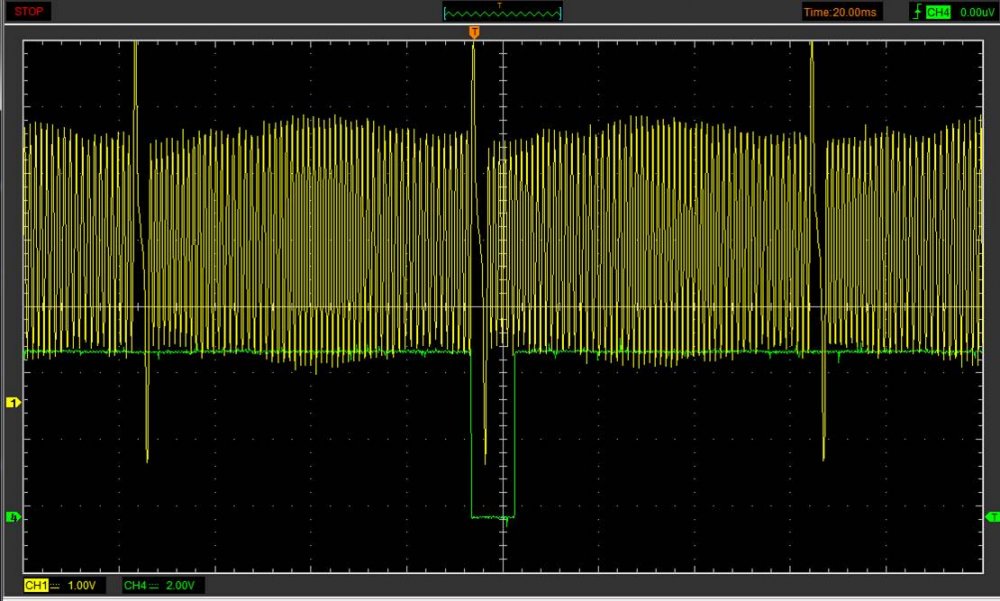Image resolution: width=1000 pixels, height=601 pixels.
Task: Click the green trigger level arrow on right edge
Action: (991, 516)
